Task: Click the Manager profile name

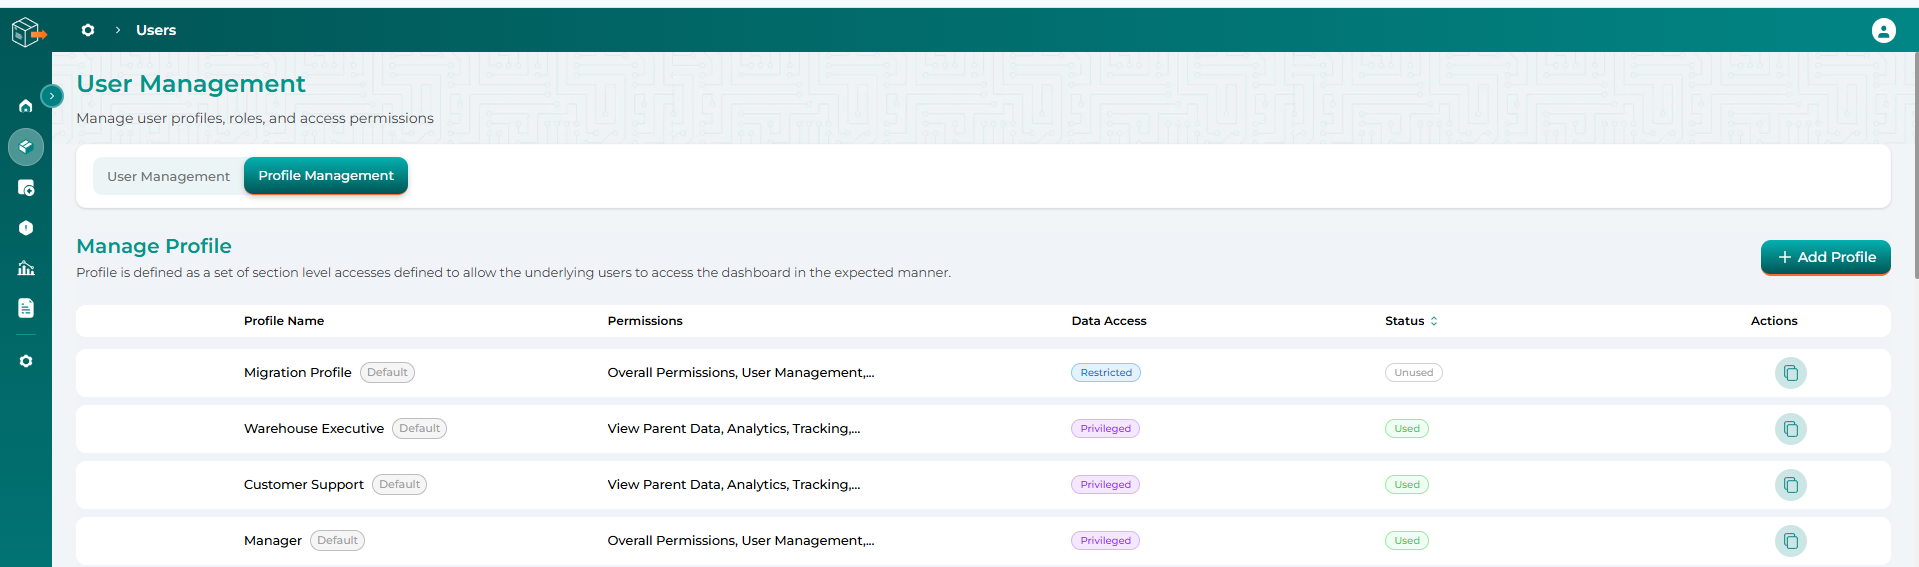Action: [273, 541]
